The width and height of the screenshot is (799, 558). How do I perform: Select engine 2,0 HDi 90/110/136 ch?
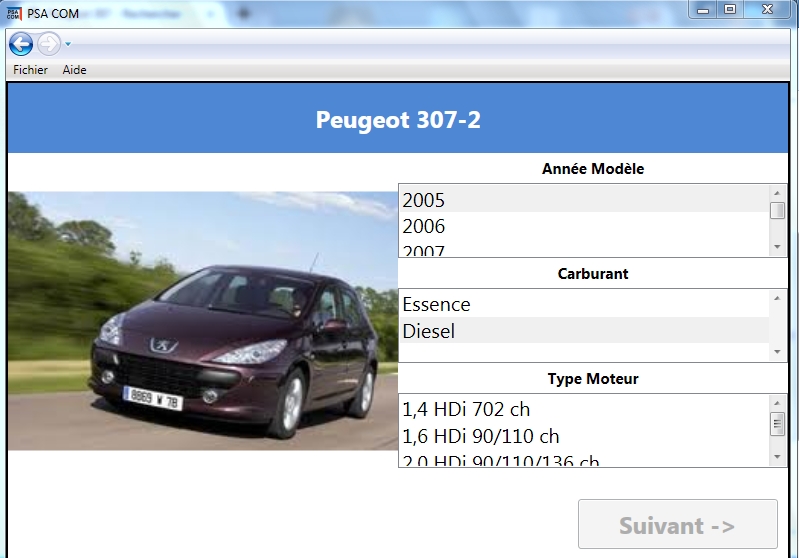pos(584,458)
